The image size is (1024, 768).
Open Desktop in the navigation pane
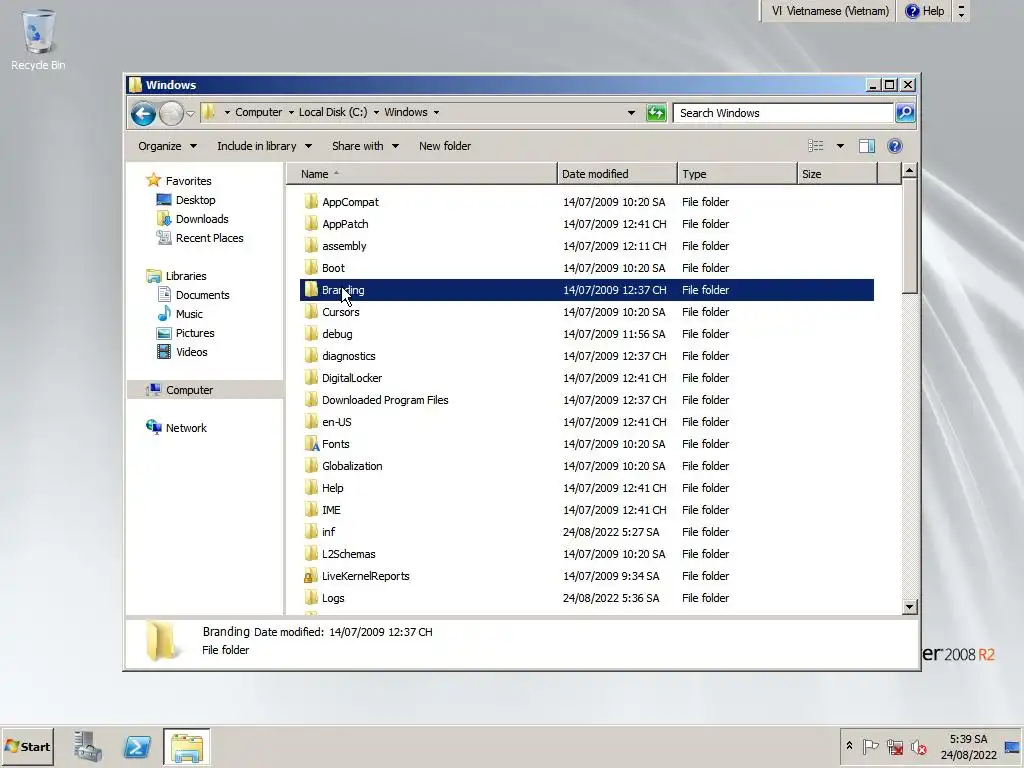click(x=195, y=200)
